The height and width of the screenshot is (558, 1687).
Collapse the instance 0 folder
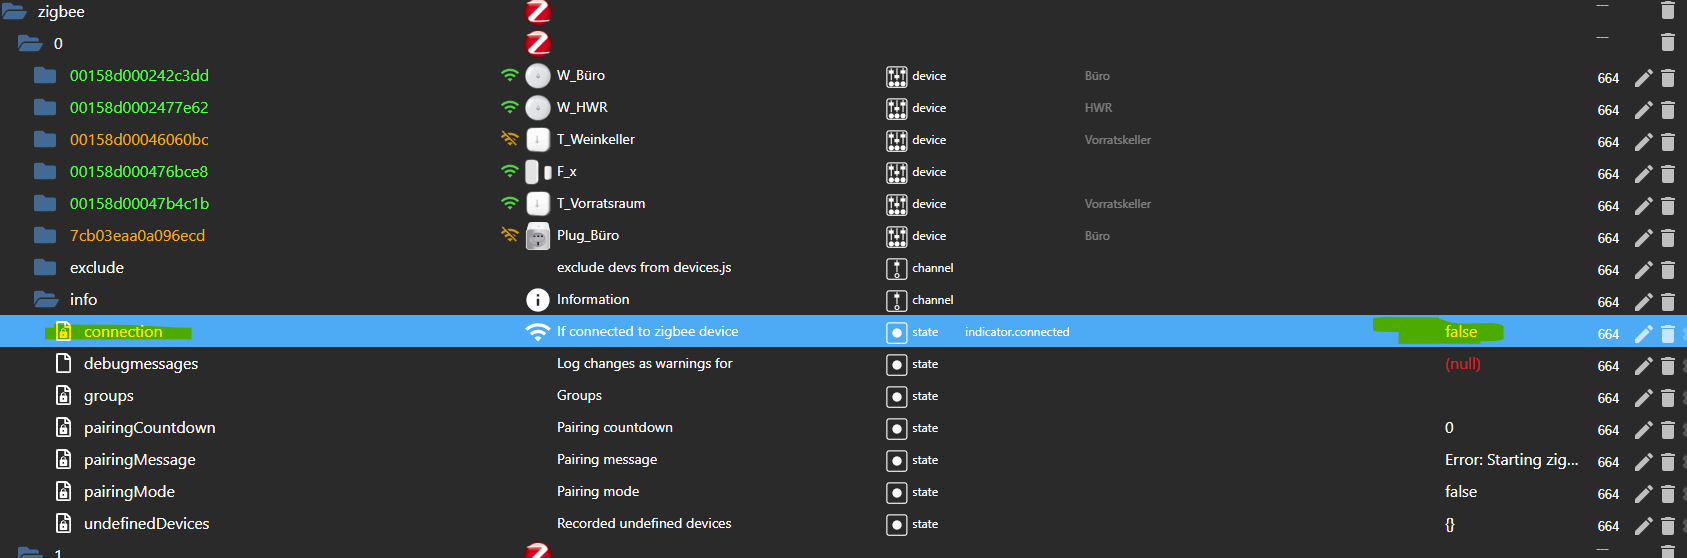point(30,44)
